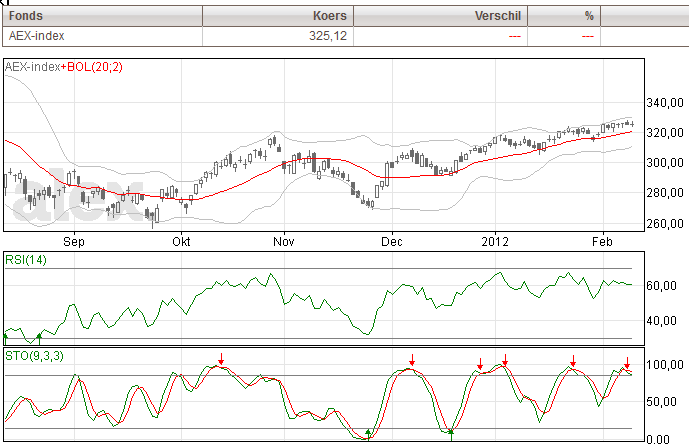The height and width of the screenshot is (447, 689).
Task: Click the red sell arrow in October
Action: (221, 359)
